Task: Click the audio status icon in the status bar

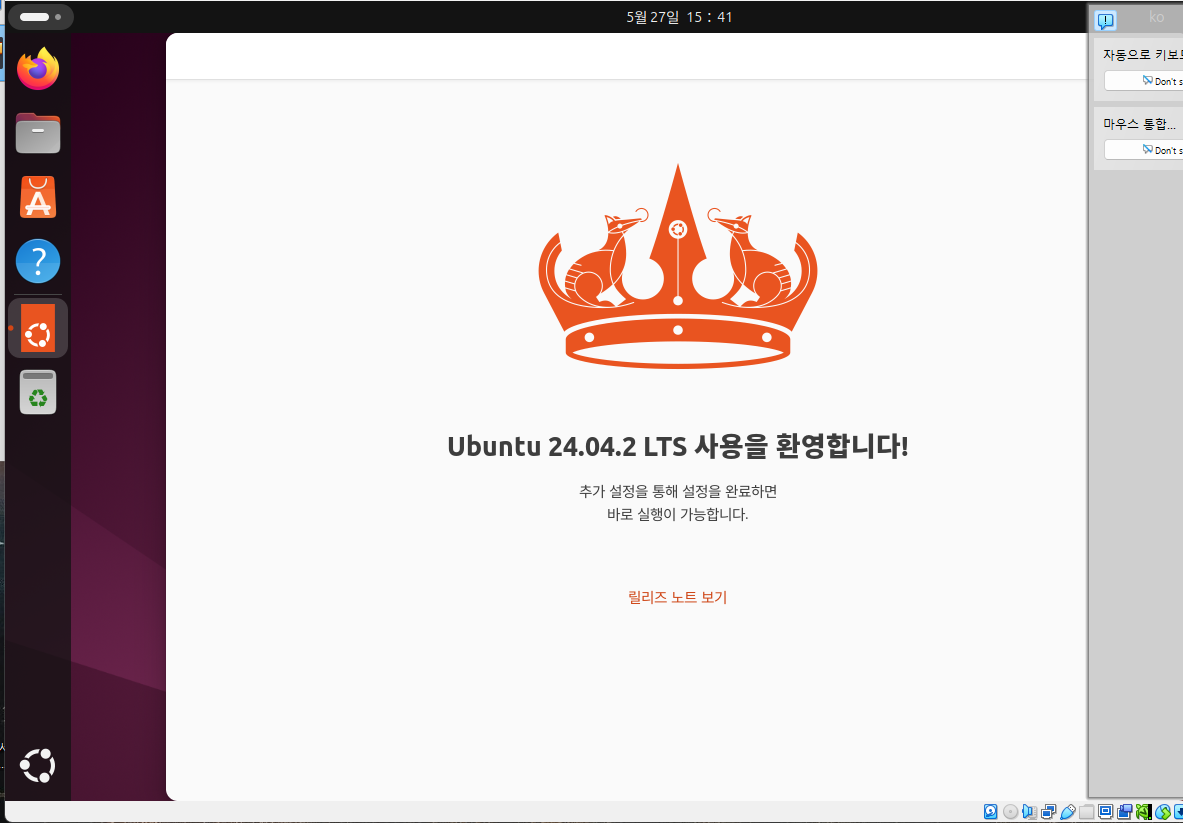Action: tap(1030, 812)
